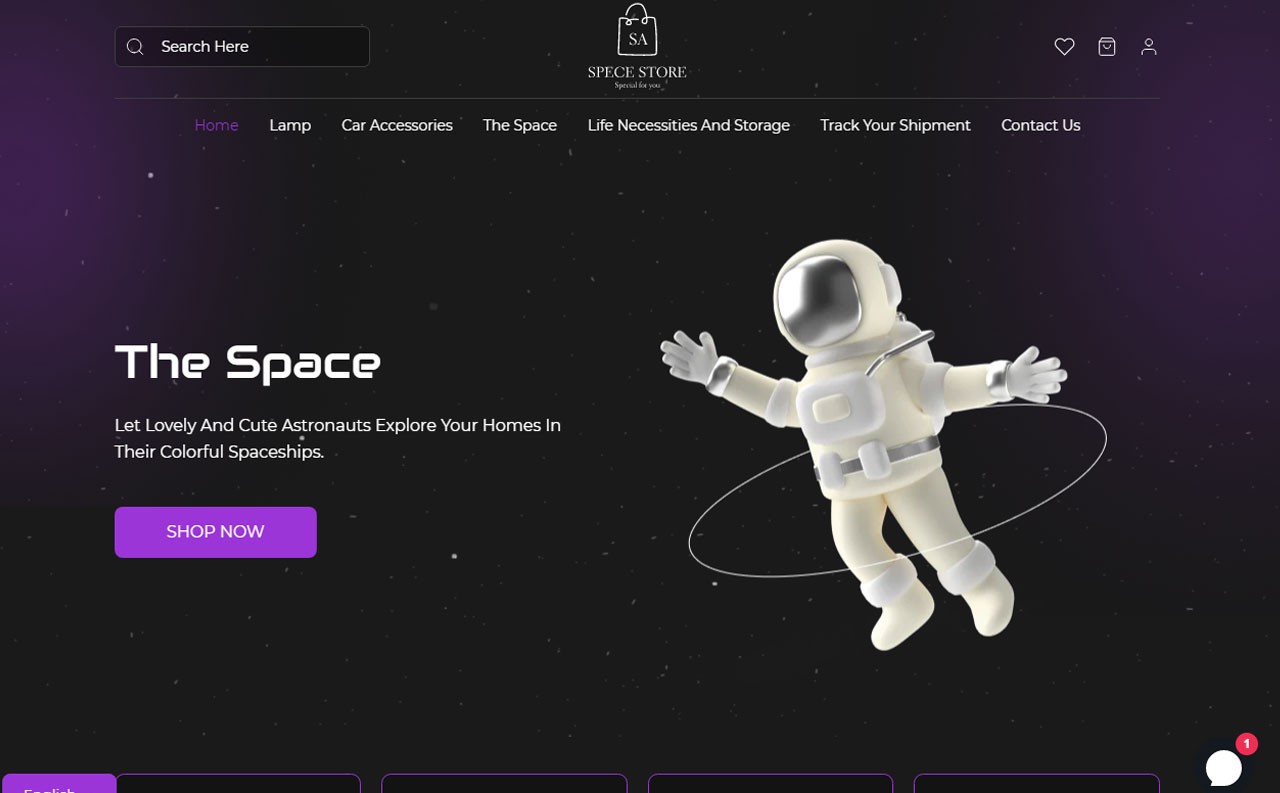
Task: Click The Space hero heading
Action: click(248, 361)
